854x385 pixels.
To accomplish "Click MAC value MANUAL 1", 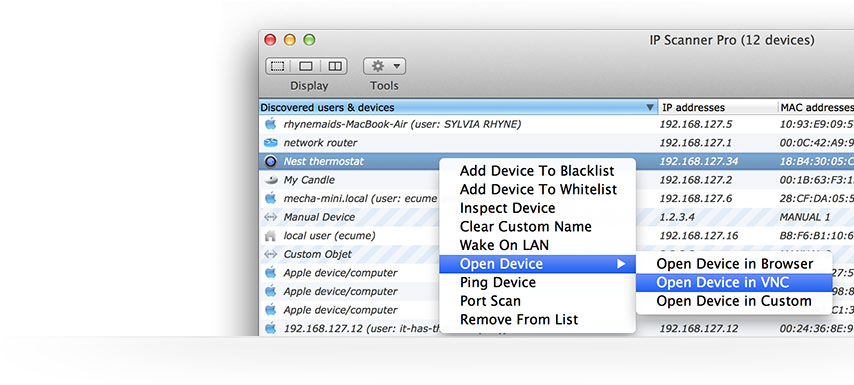I will [x=805, y=217].
